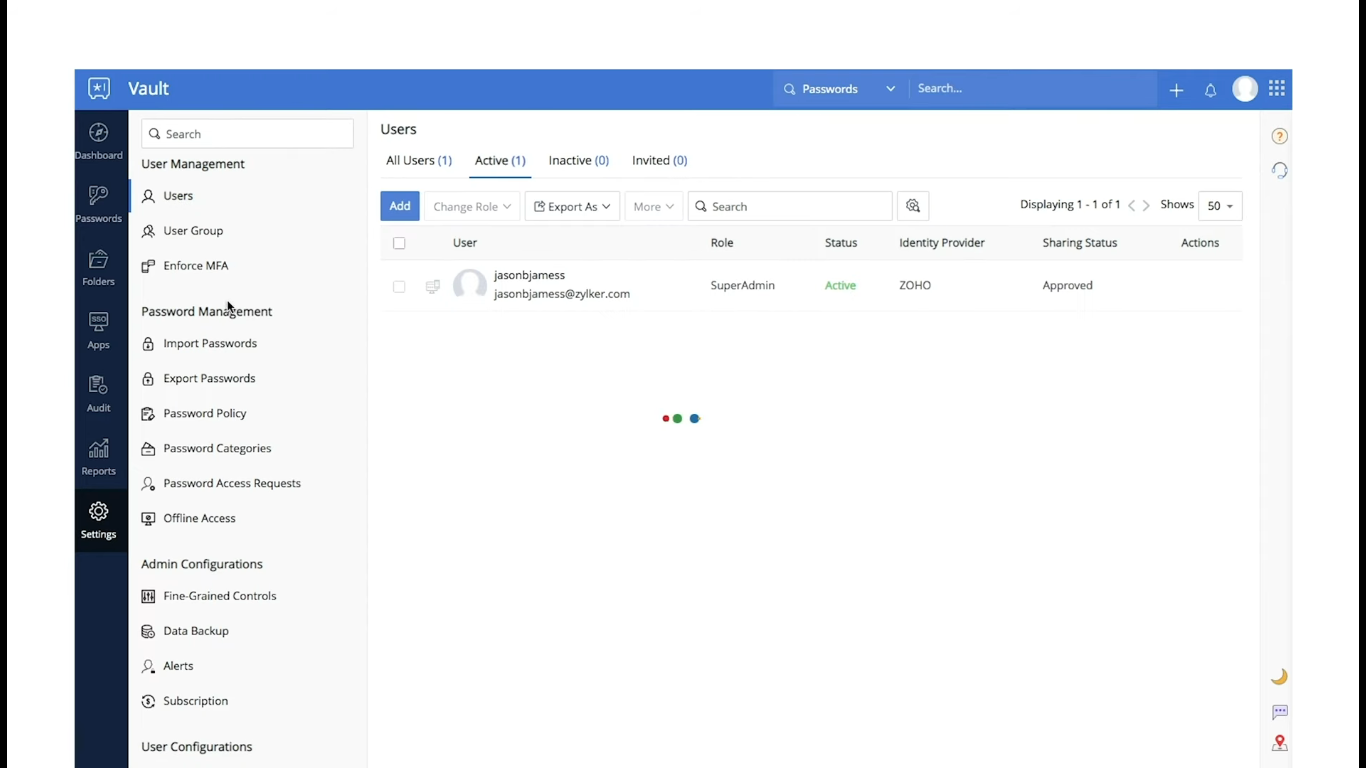Select Settings gear in left navigation
The image size is (1366, 768).
click(98, 520)
